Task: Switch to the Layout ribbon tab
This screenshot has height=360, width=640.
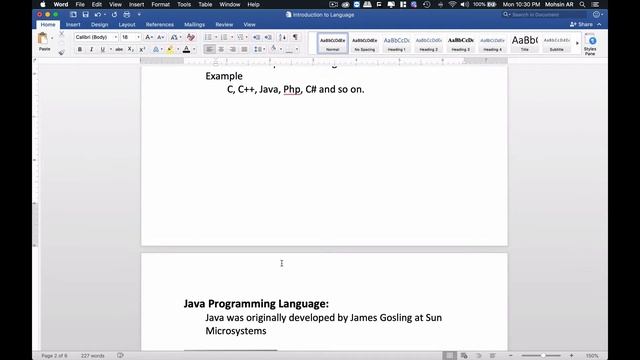Action: pos(127,24)
